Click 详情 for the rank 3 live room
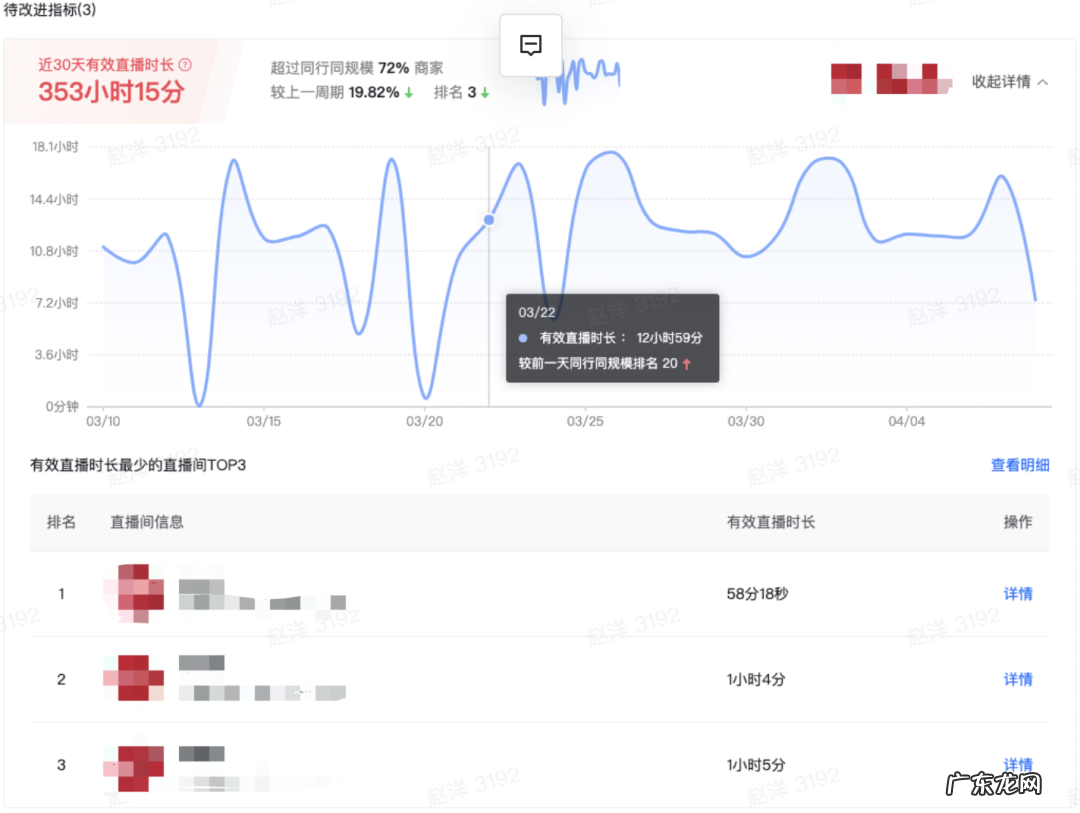This screenshot has width=1080, height=813. (1017, 765)
